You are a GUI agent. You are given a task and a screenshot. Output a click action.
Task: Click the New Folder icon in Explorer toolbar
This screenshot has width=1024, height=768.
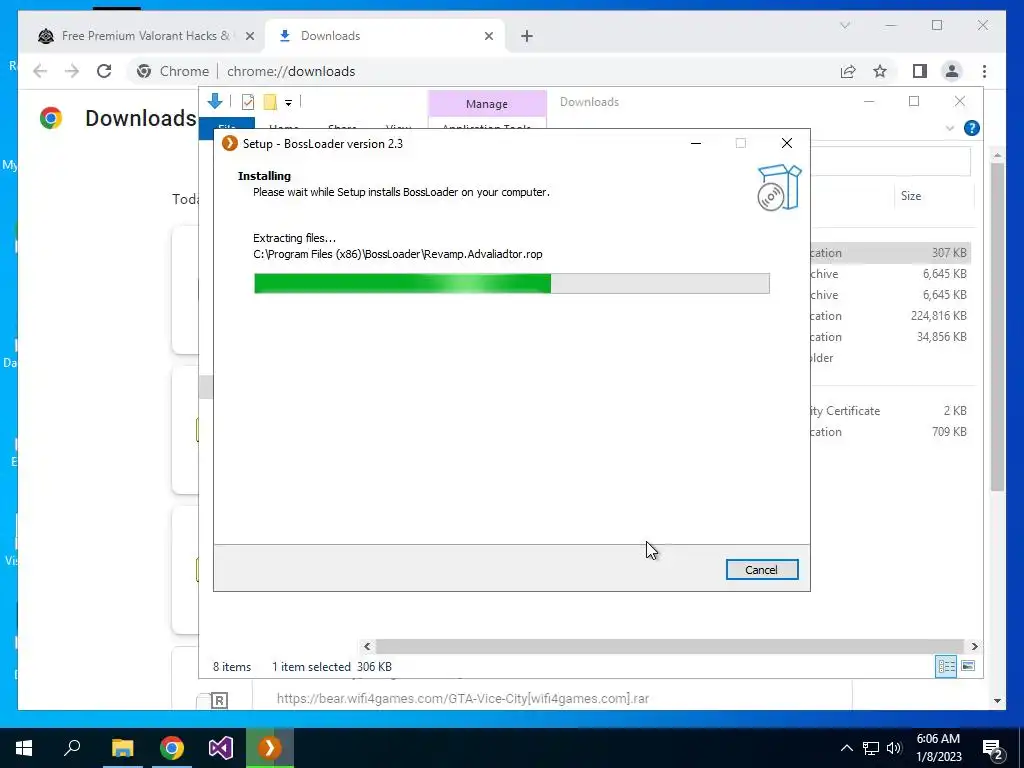click(270, 102)
